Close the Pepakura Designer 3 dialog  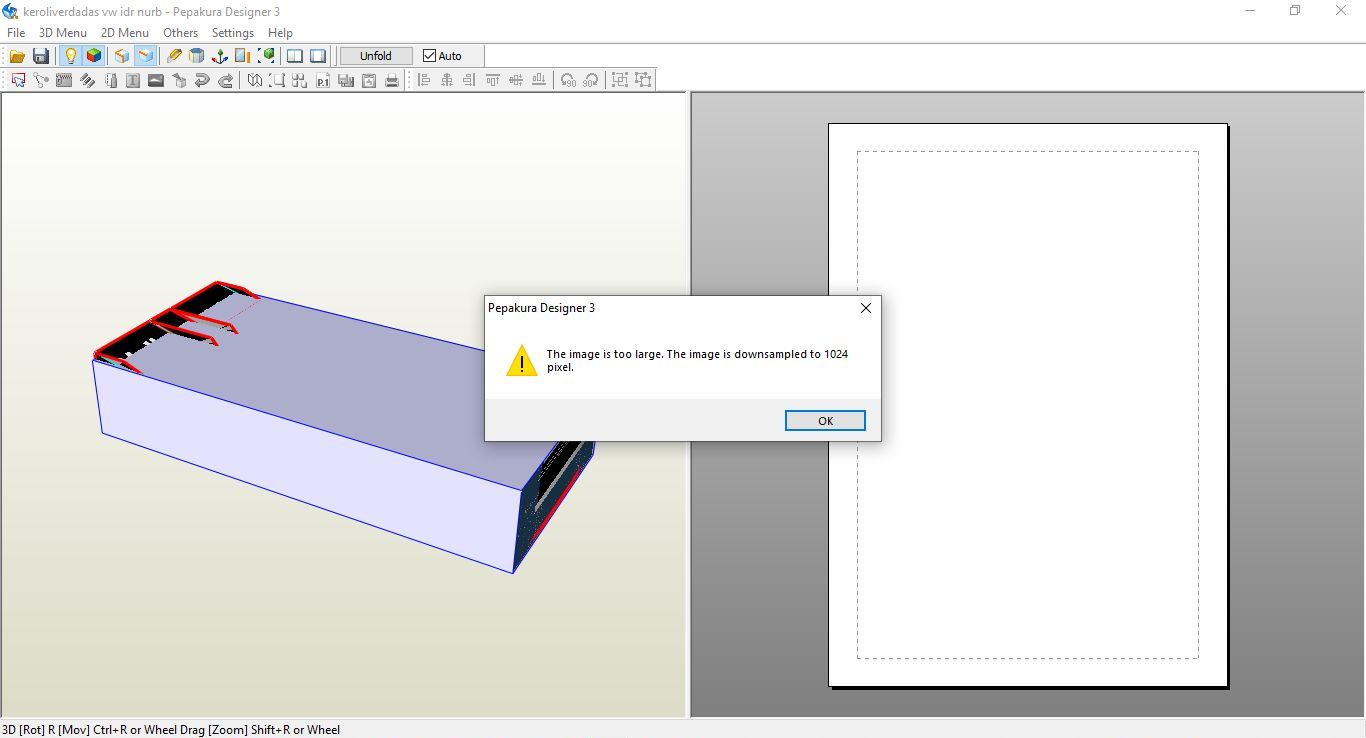[866, 308]
